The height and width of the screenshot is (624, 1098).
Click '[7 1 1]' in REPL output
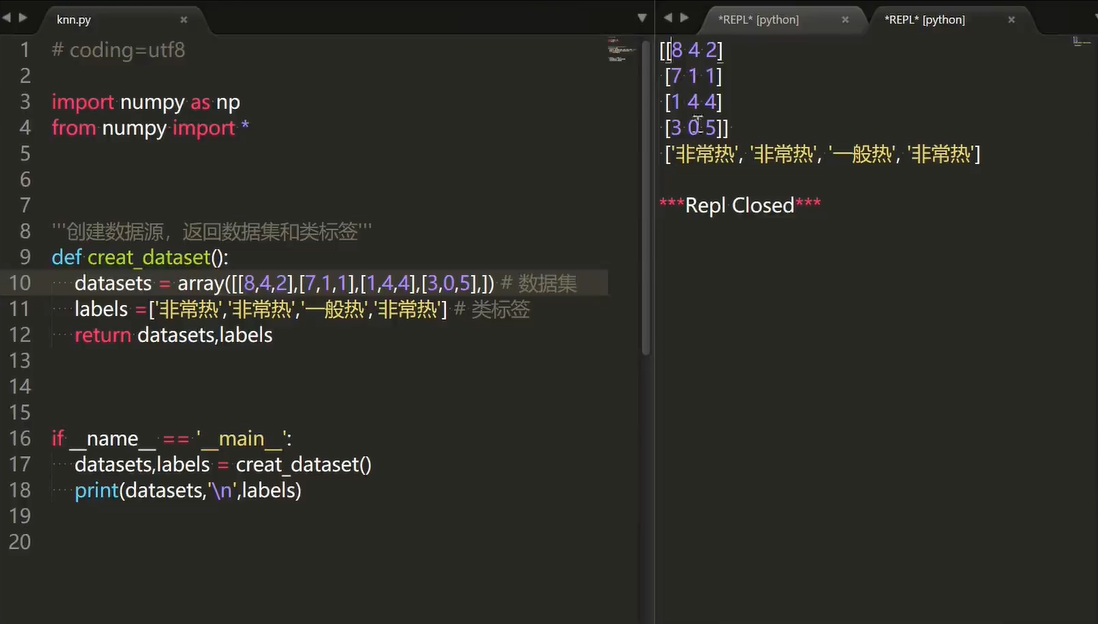693,76
